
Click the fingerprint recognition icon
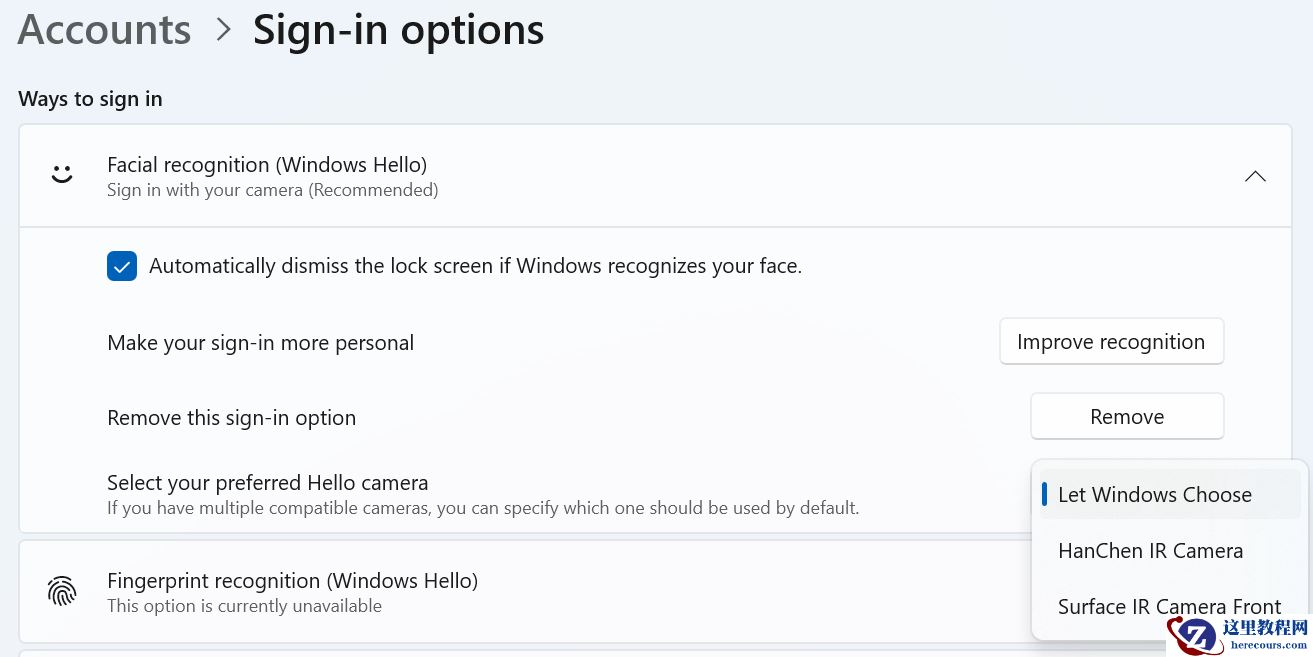tap(62, 591)
